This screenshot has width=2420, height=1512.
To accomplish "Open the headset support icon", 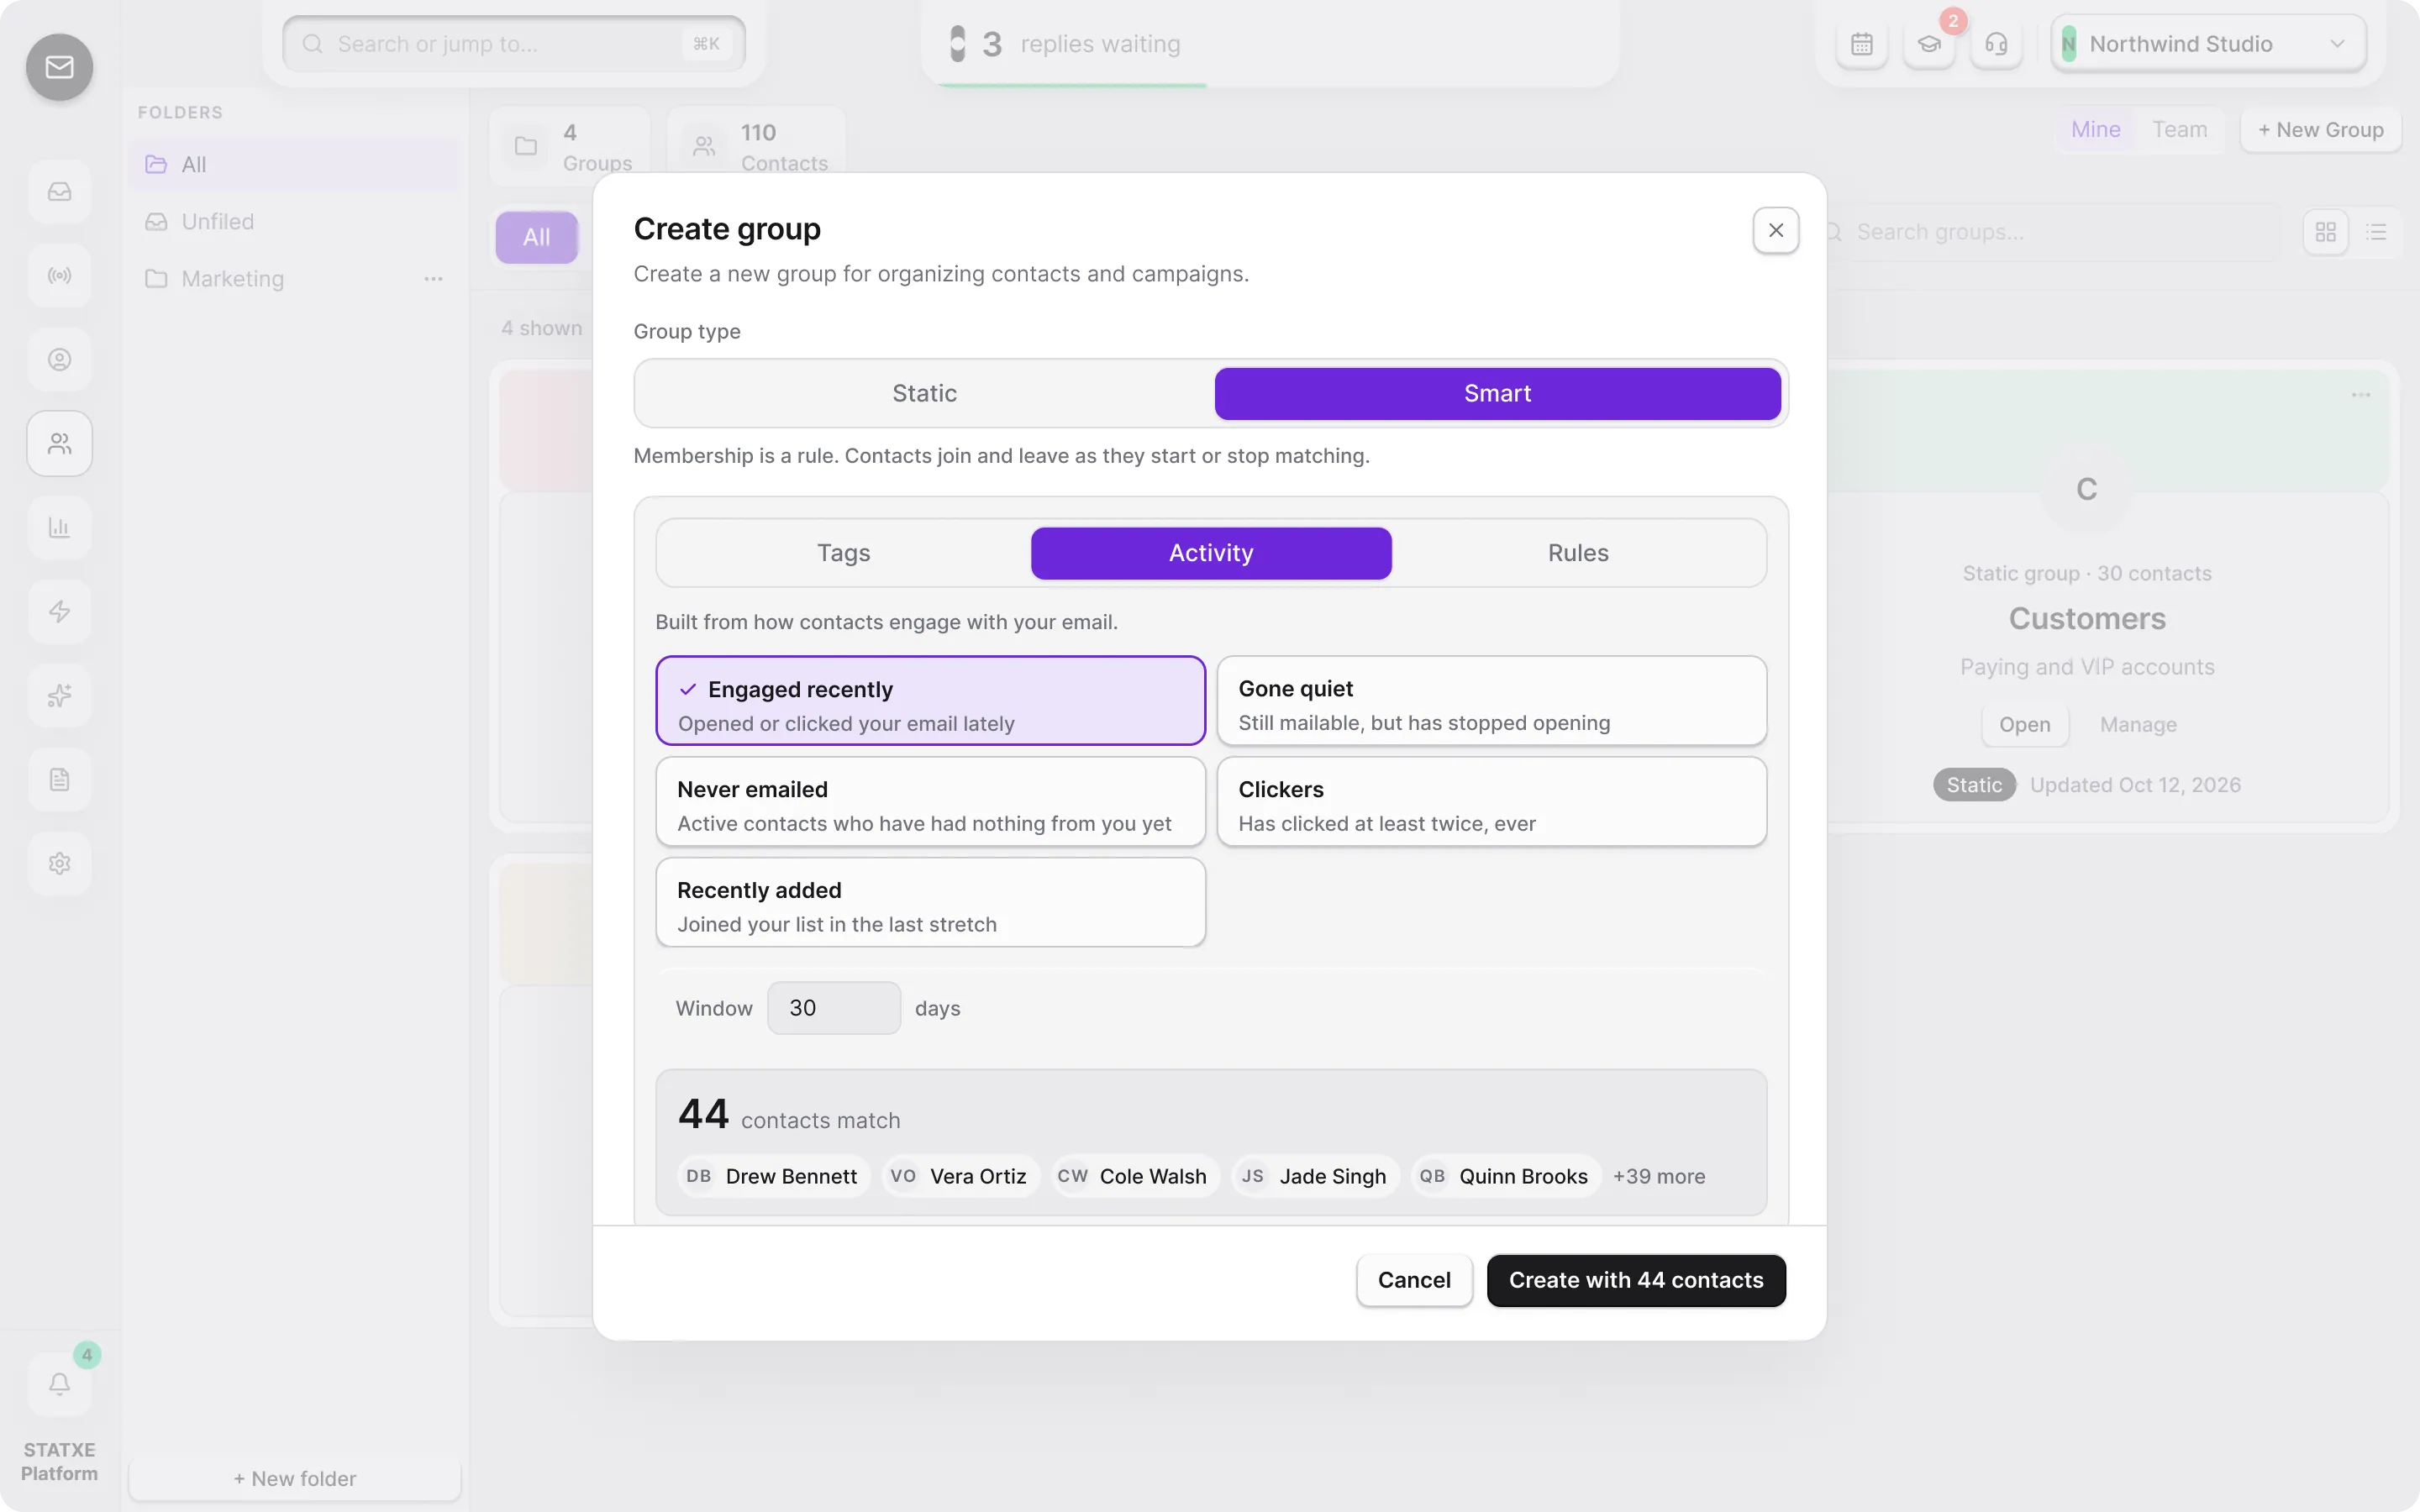I will [x=1996, y=44].
